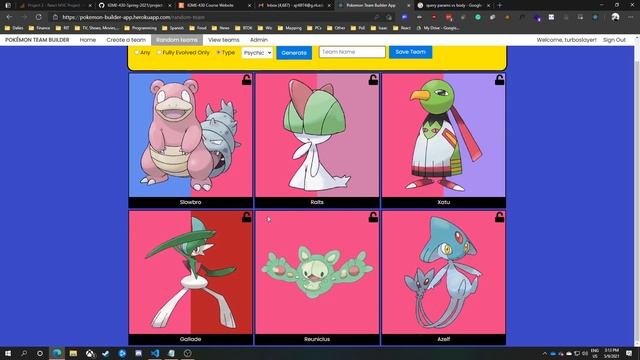The width and height of the screenshot is (640, 360).
Task: Open the notification center icon
Action: pyautogui.click(x=629, y=353)
